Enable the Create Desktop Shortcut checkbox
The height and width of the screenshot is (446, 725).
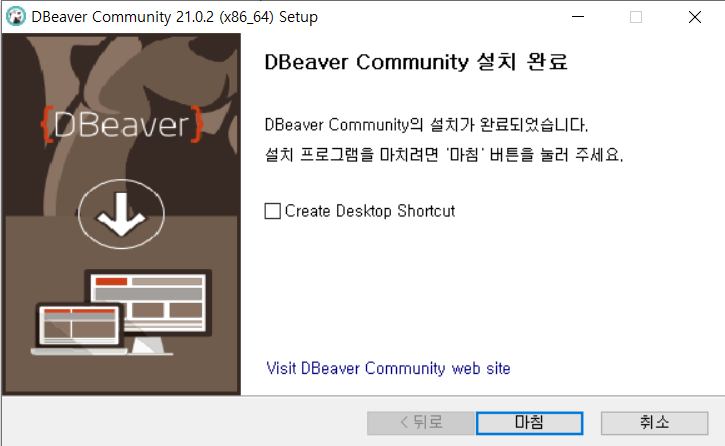tap(273, 211)
